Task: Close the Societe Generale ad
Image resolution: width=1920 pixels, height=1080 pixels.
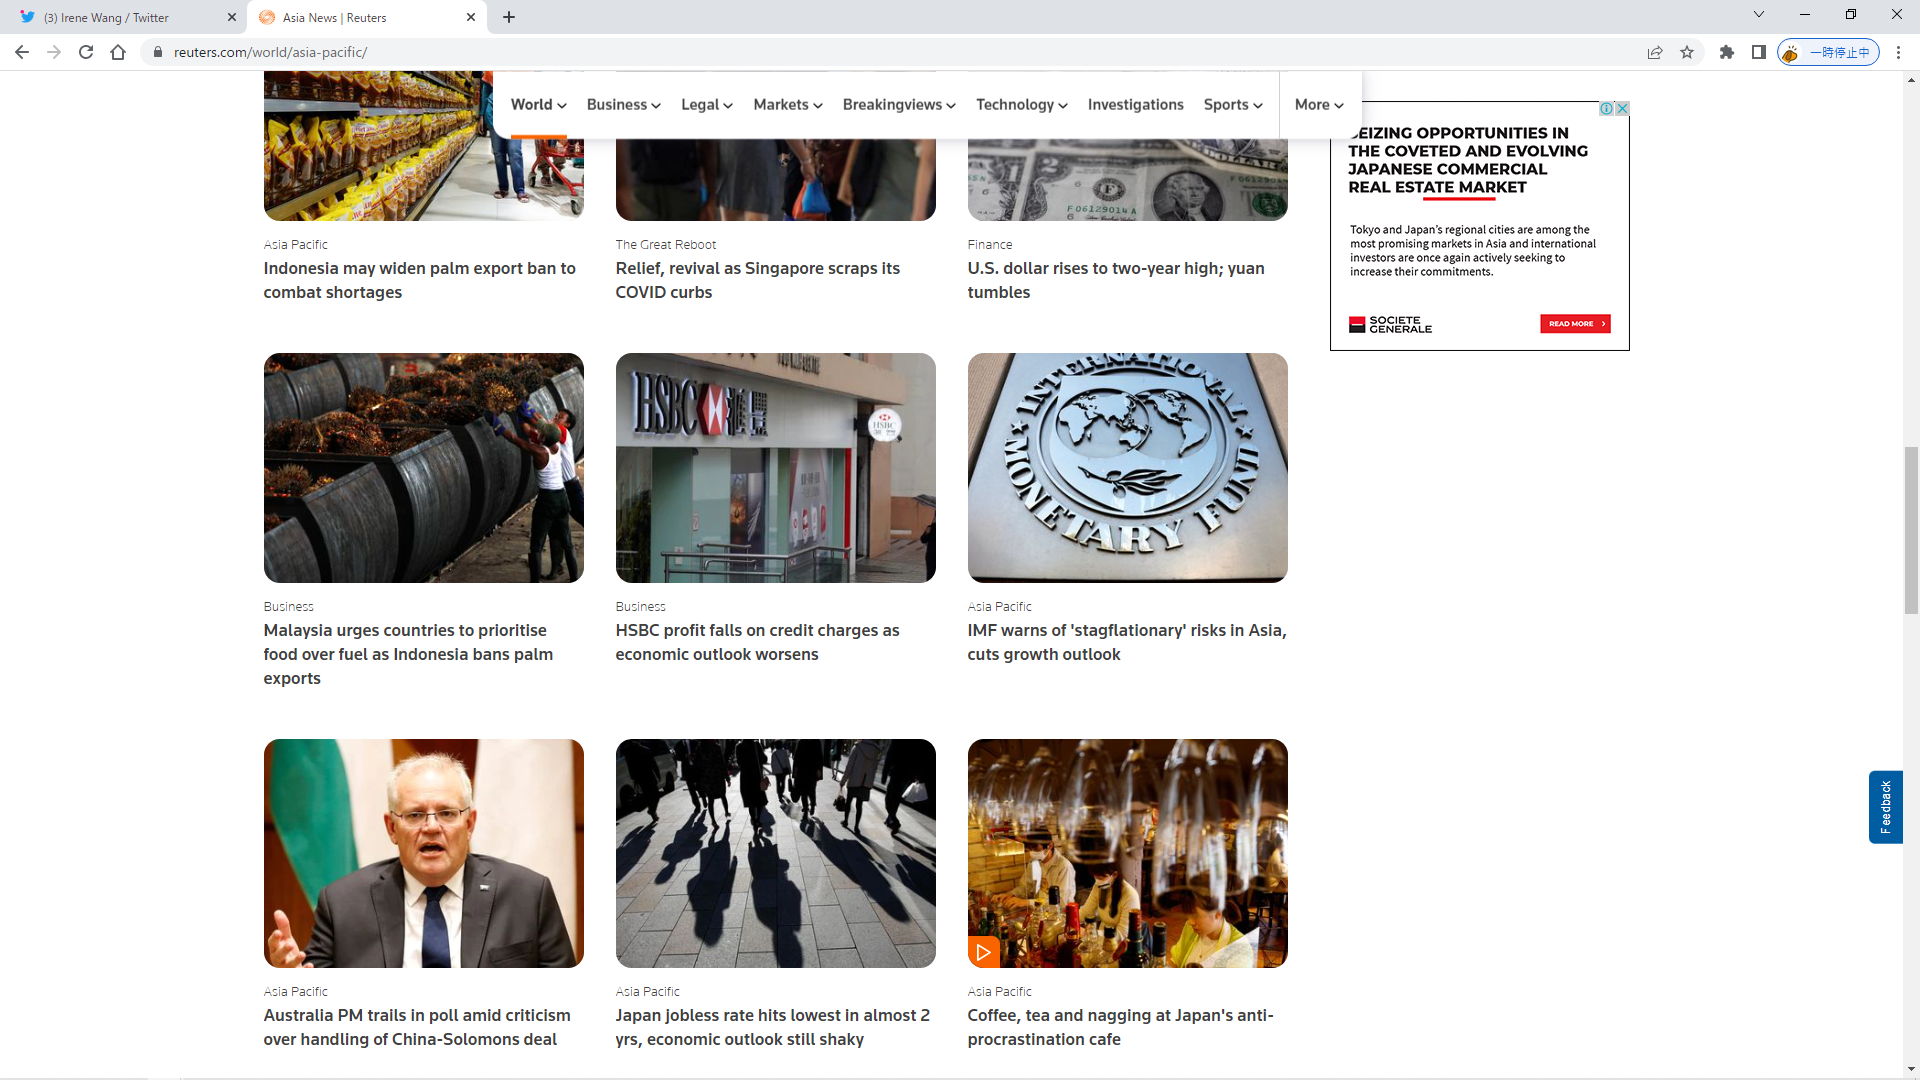Action: click(1622, 108)
